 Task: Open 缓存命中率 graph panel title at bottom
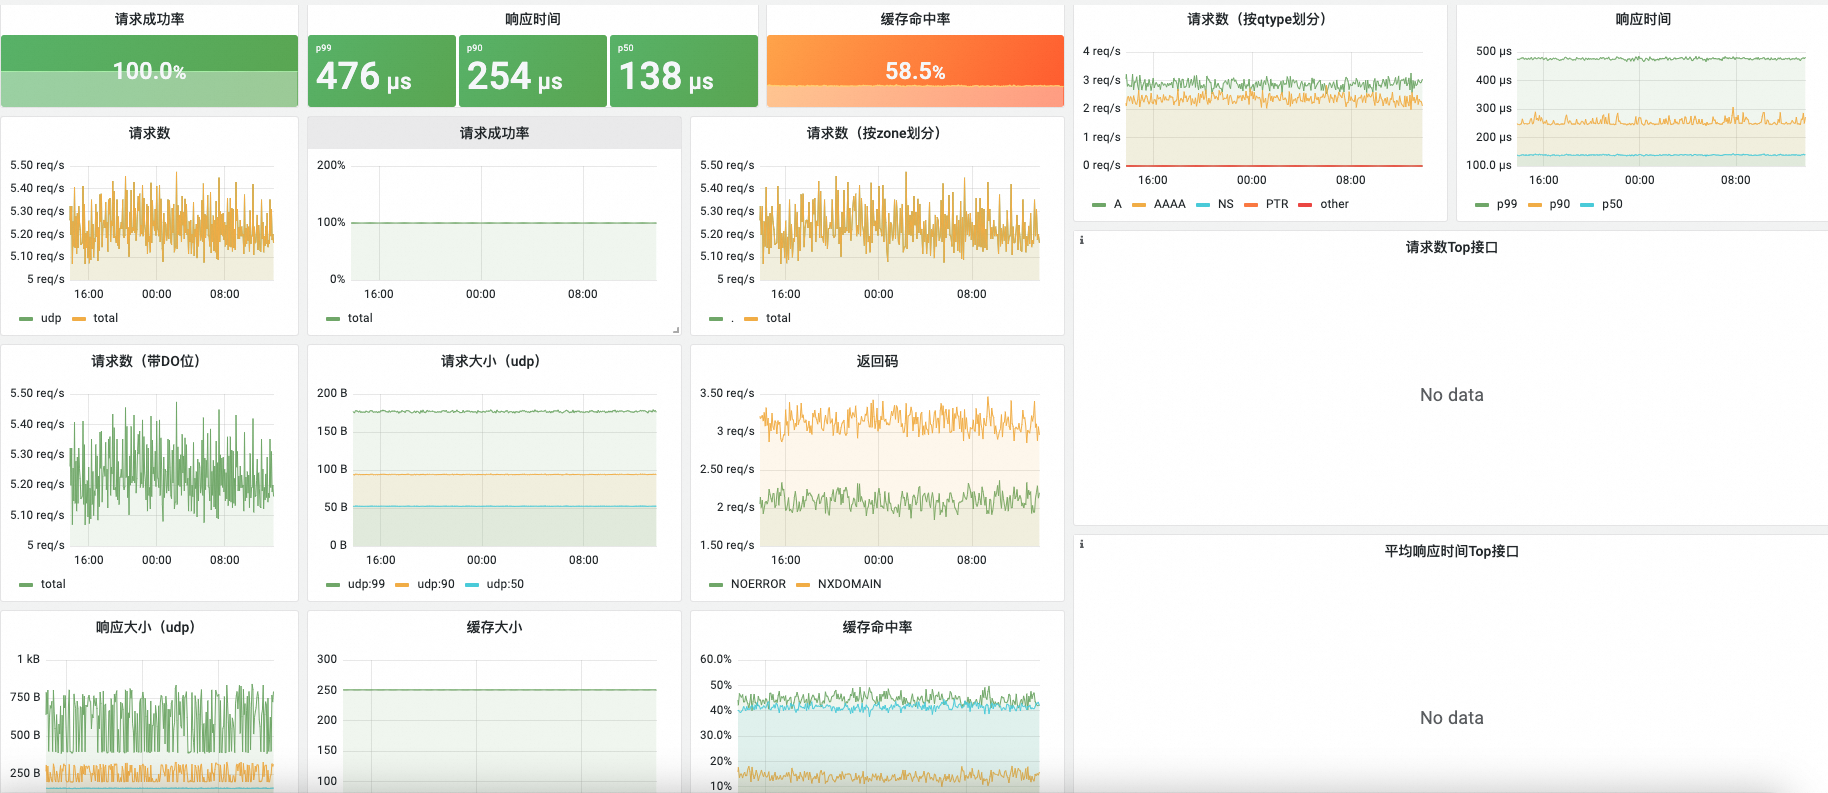877,627
